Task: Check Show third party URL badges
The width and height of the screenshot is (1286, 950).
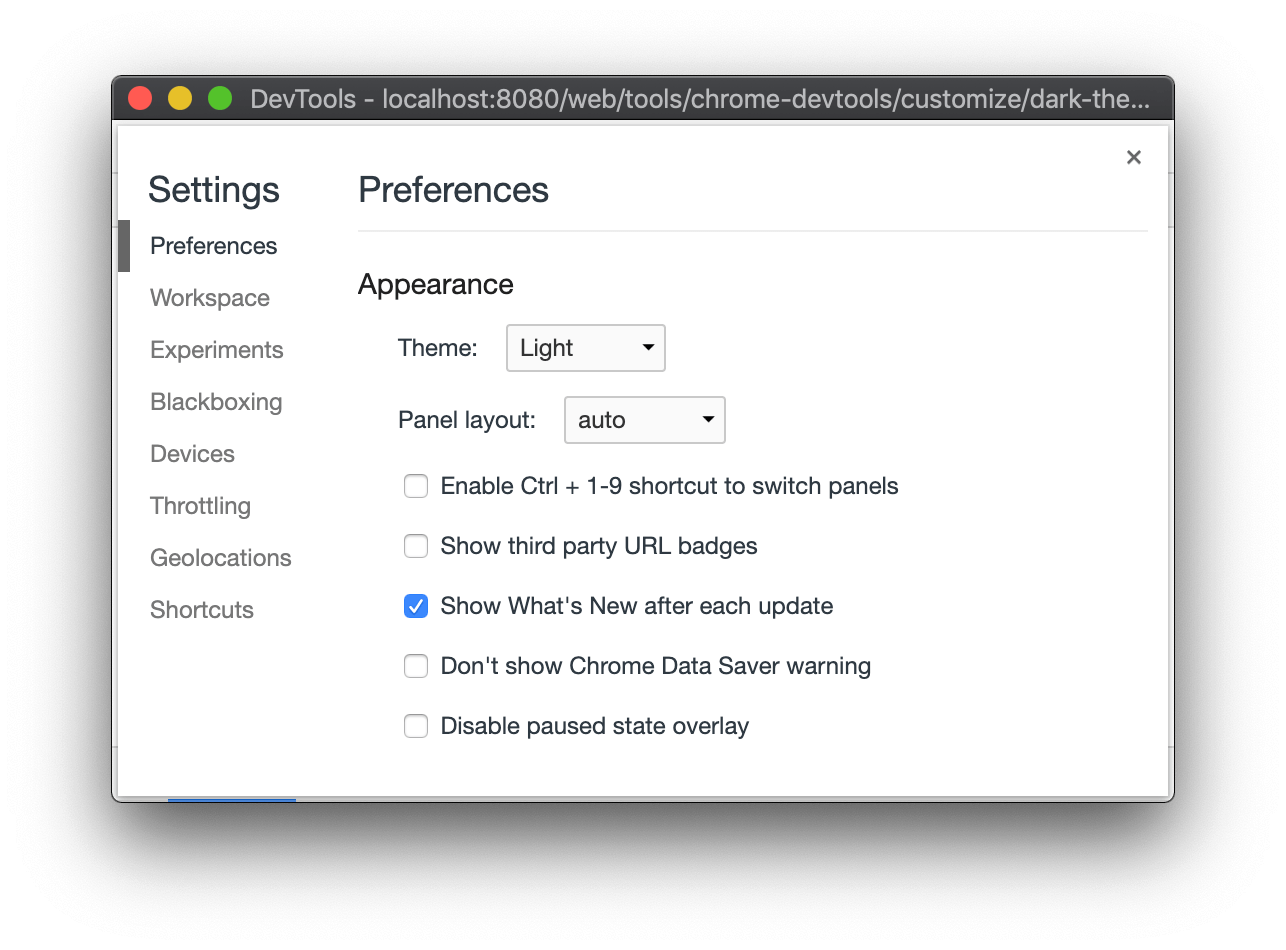Action: click(x=416, y=547)
